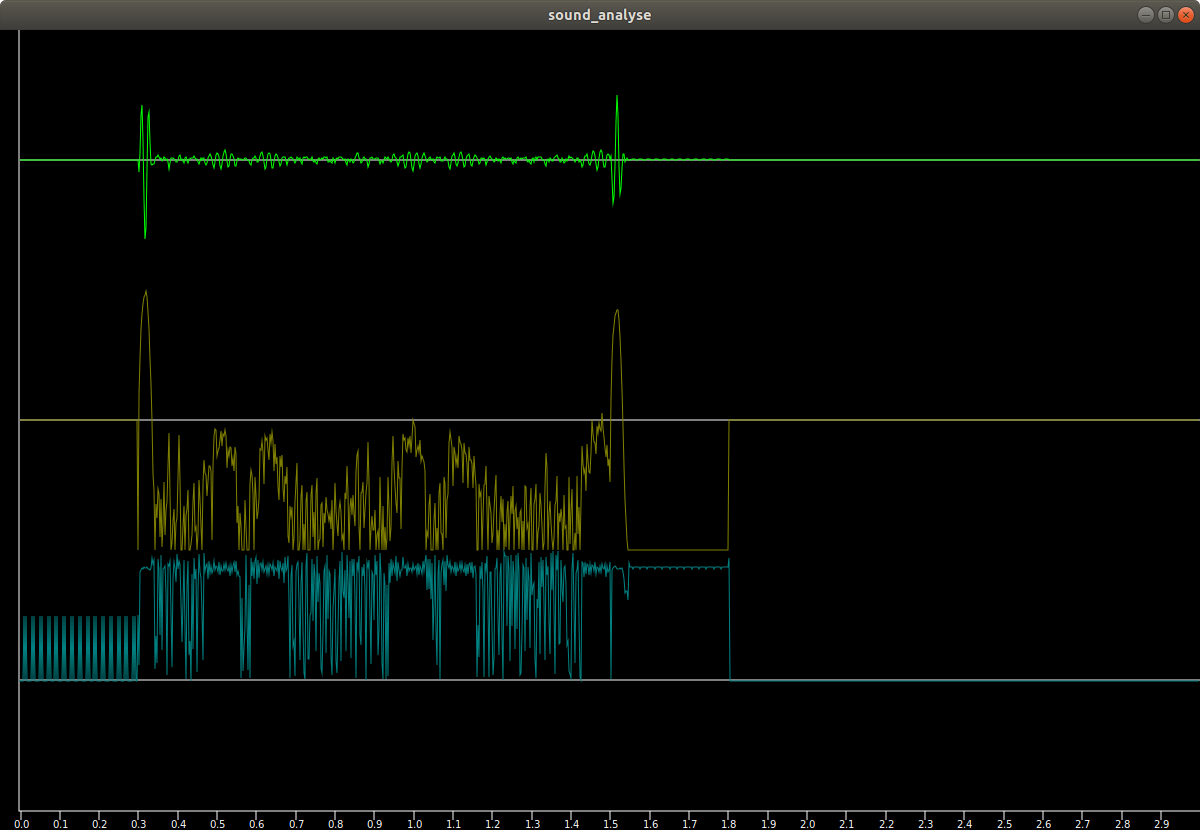Image resolution: width=1200 pixels, height=830 pixels.
Task: Select the 2.5 time axis label
Action: 1004,823
